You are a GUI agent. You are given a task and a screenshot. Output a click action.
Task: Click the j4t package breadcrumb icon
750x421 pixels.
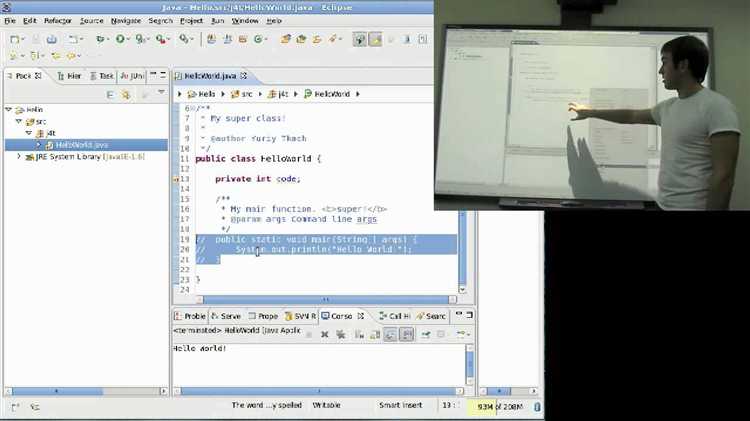(x=272, y=94)
